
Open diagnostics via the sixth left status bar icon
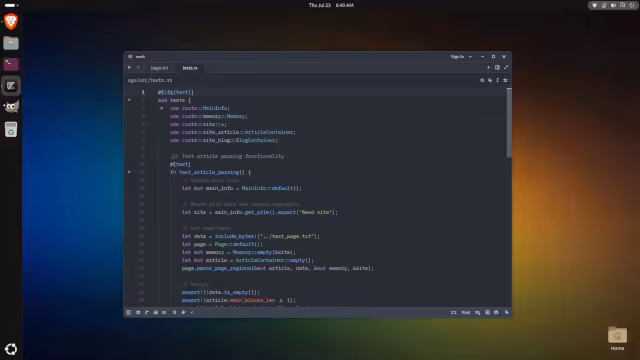point(174,313)
